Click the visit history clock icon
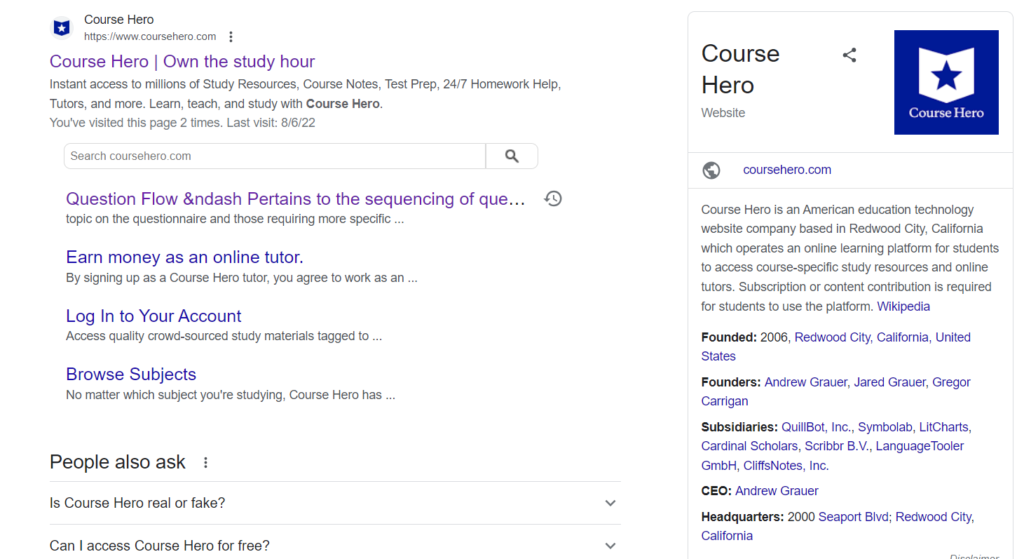This screenshot has width=1024, height=559. 553,199
